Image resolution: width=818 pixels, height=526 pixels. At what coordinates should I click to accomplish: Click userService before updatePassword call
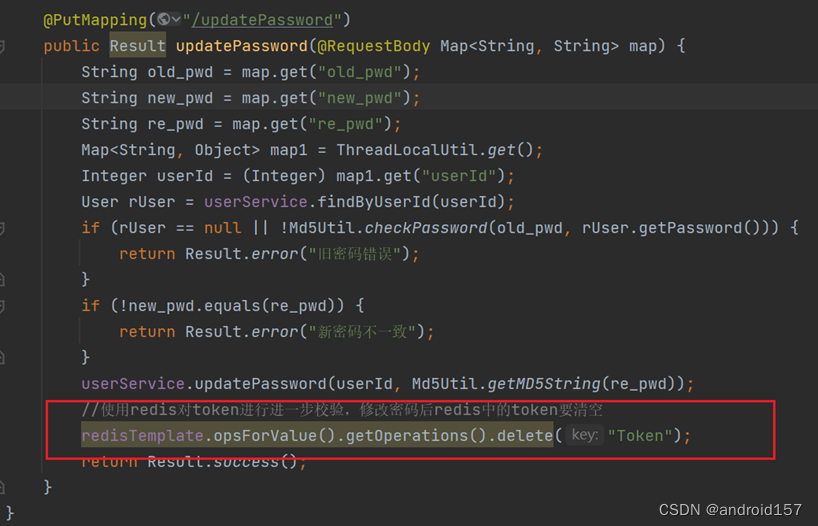[133, 384]
